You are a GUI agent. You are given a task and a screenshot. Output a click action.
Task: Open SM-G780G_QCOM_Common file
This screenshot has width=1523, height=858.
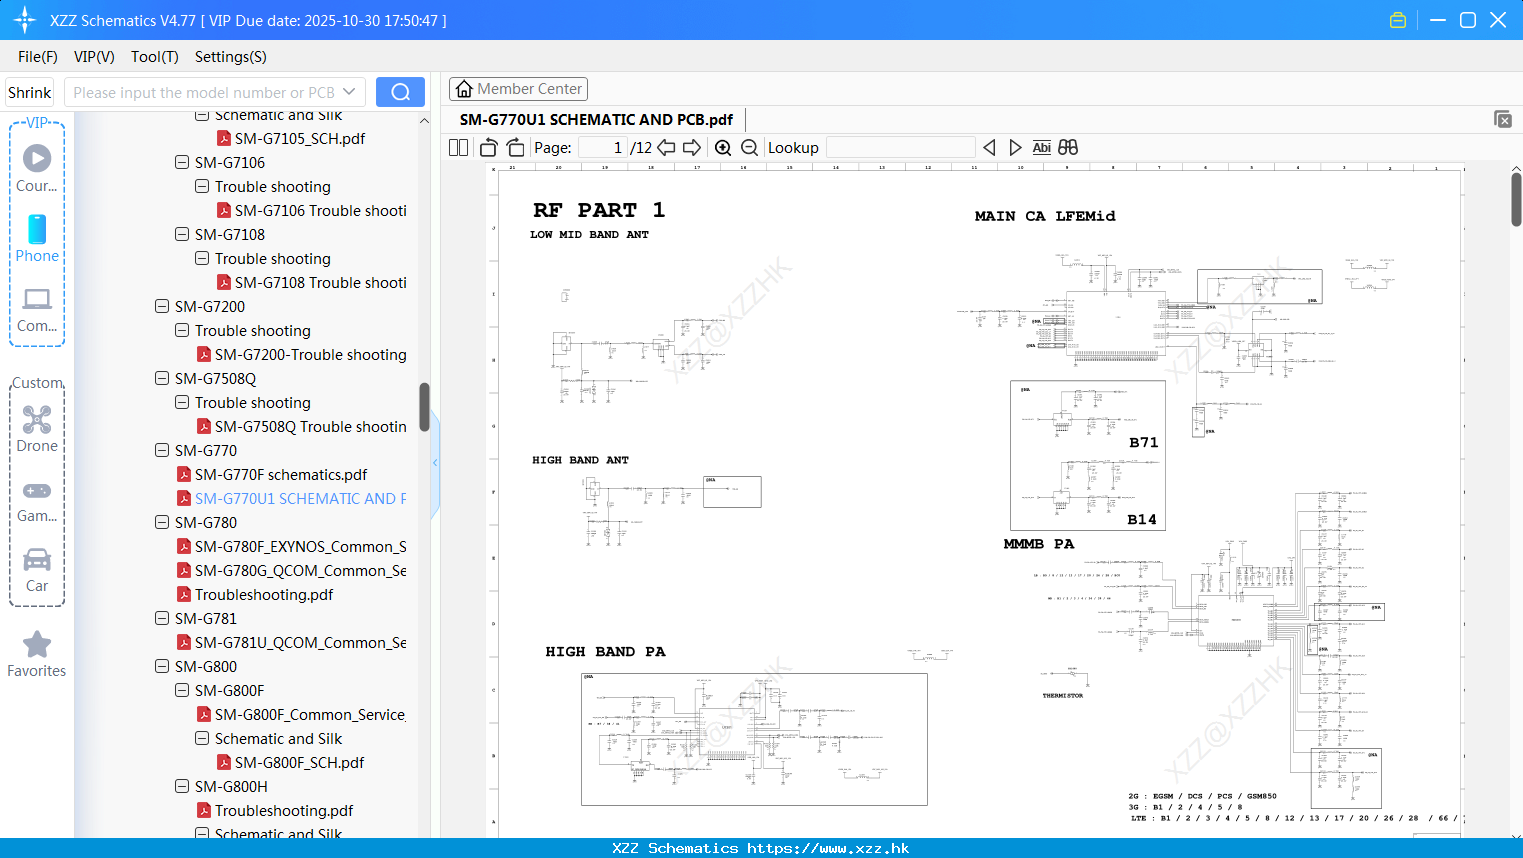[291, 570]
